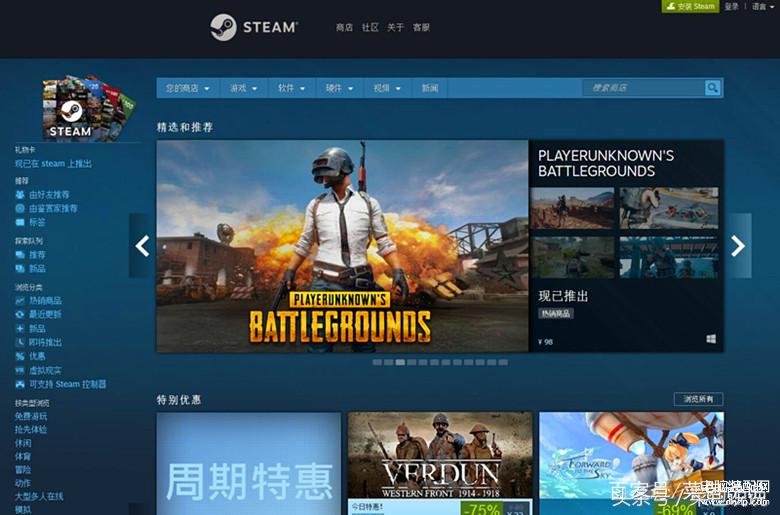Open 虚拟现实 VR icon
This screenshot has width=780, height=515.
pos(20,370)
